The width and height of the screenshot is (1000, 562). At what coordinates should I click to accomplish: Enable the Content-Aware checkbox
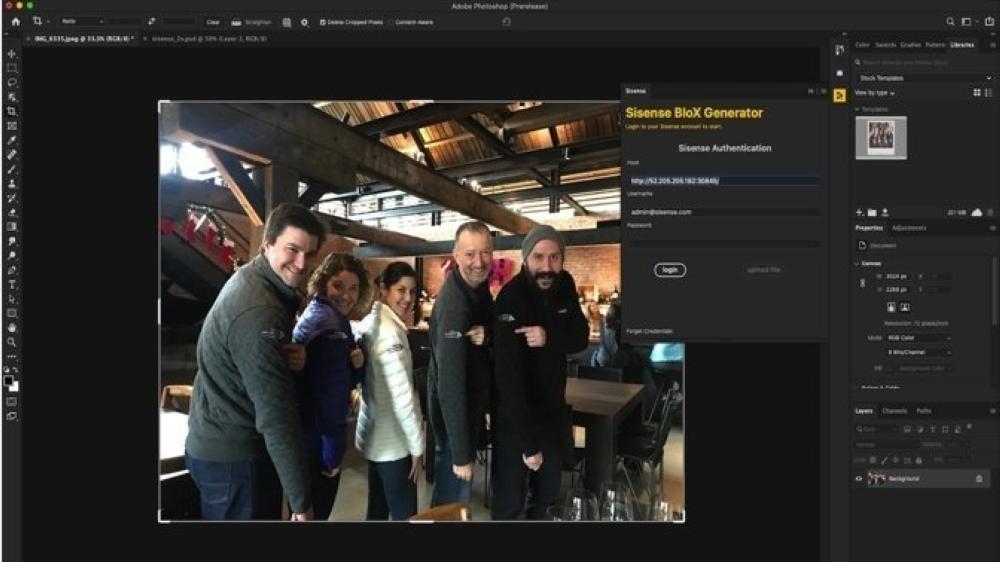(x=392, y=21)
